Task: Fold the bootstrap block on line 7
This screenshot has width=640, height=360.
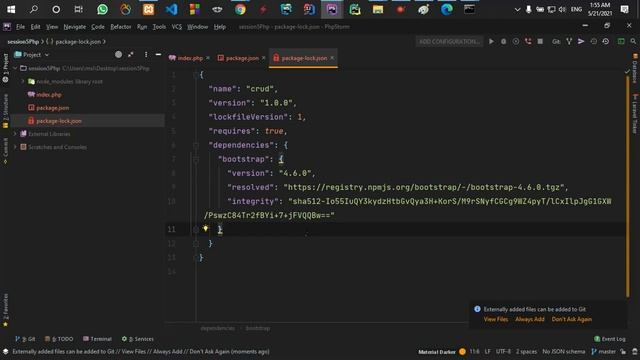Action: (196, 159)
